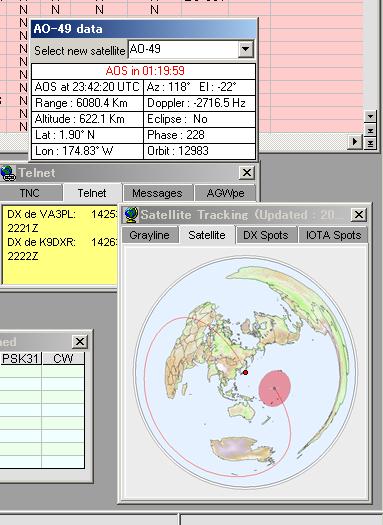Click the pink satellite footprint circle

[x=275, y=388]
